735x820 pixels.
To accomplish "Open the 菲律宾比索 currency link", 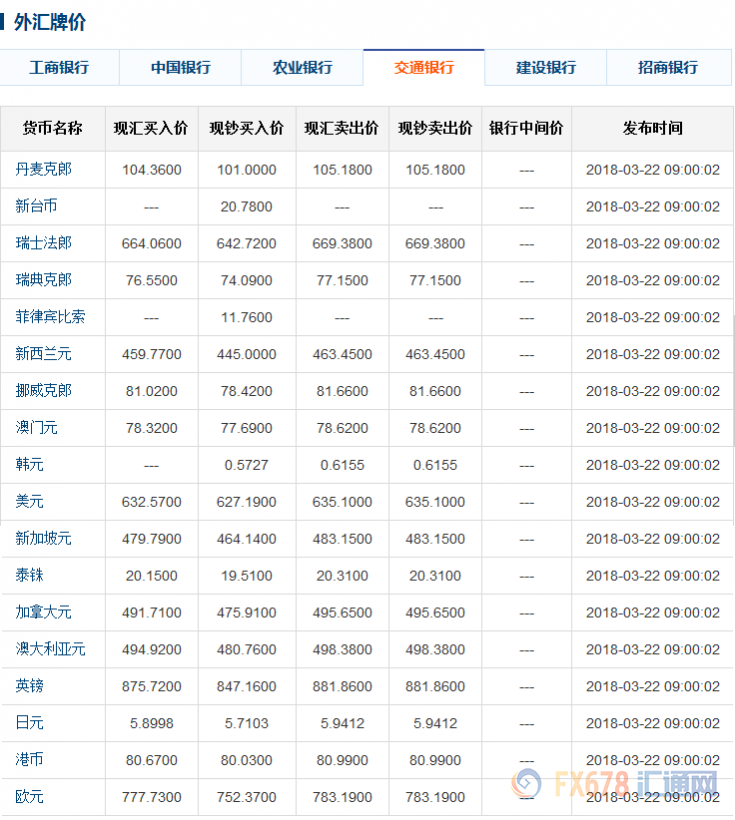I will (x=50, y=317).
